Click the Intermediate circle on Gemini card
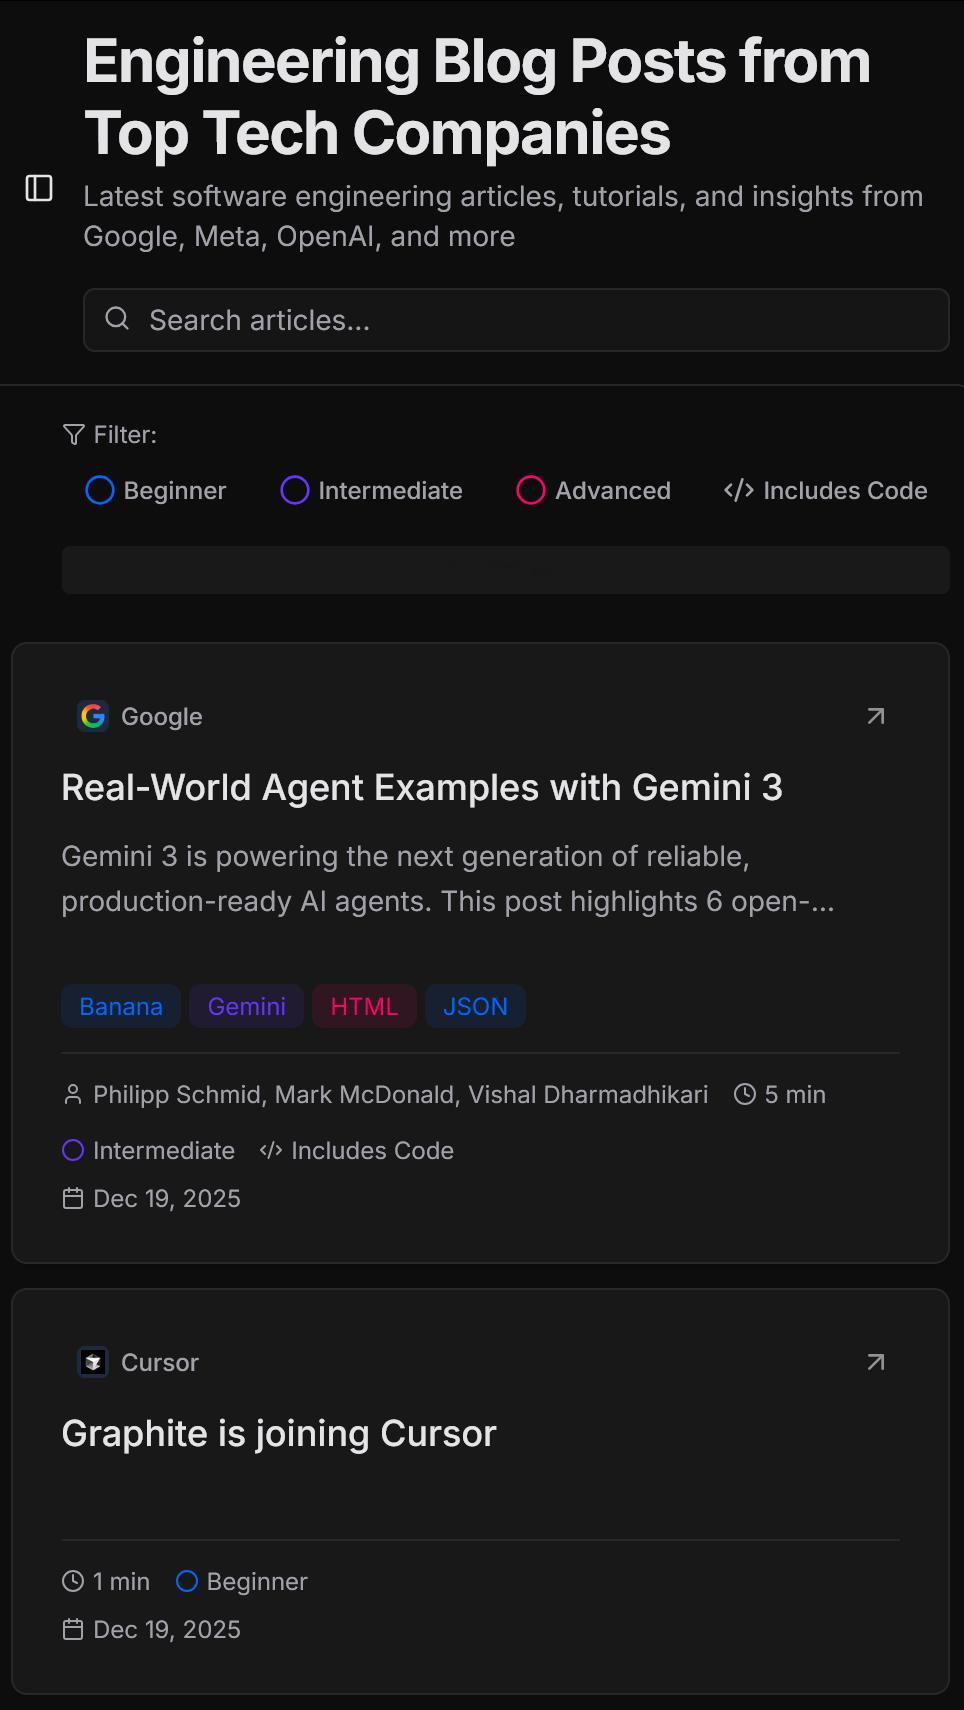The image size is (964, 1710). click(73, 1150)
